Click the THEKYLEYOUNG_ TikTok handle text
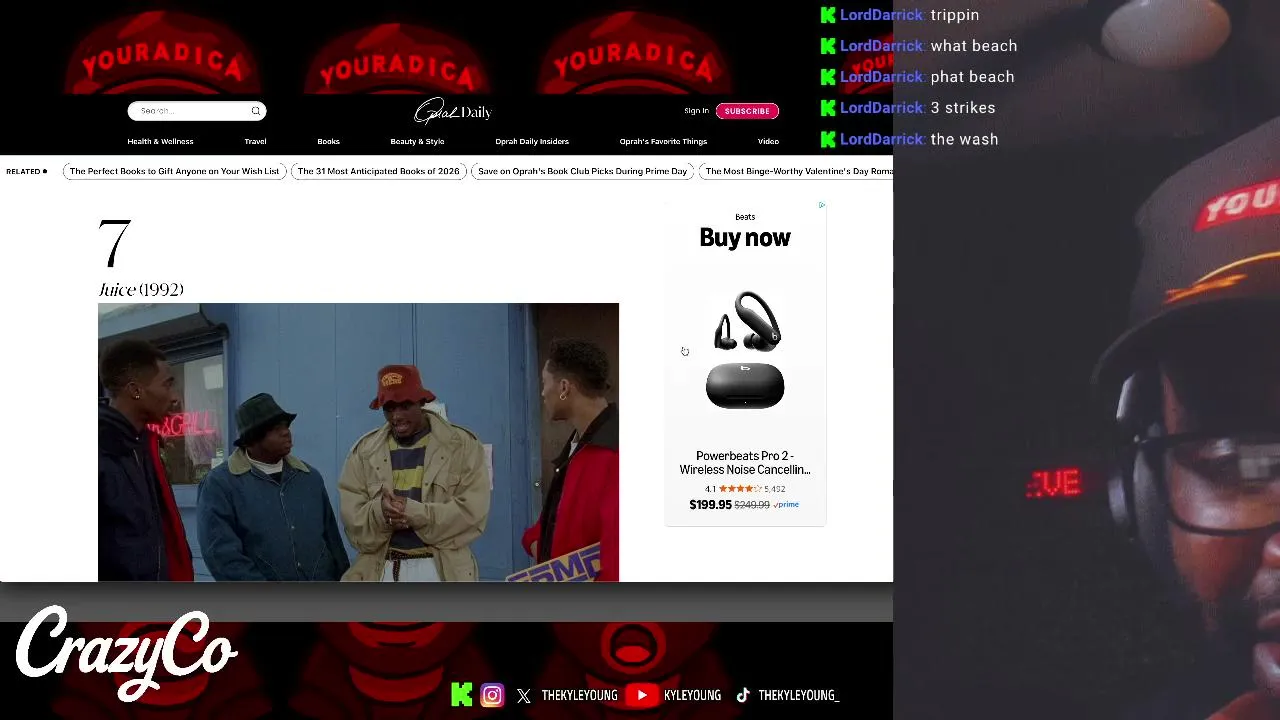Screen dimensions: 1280x720 click(x=798, y=695)
